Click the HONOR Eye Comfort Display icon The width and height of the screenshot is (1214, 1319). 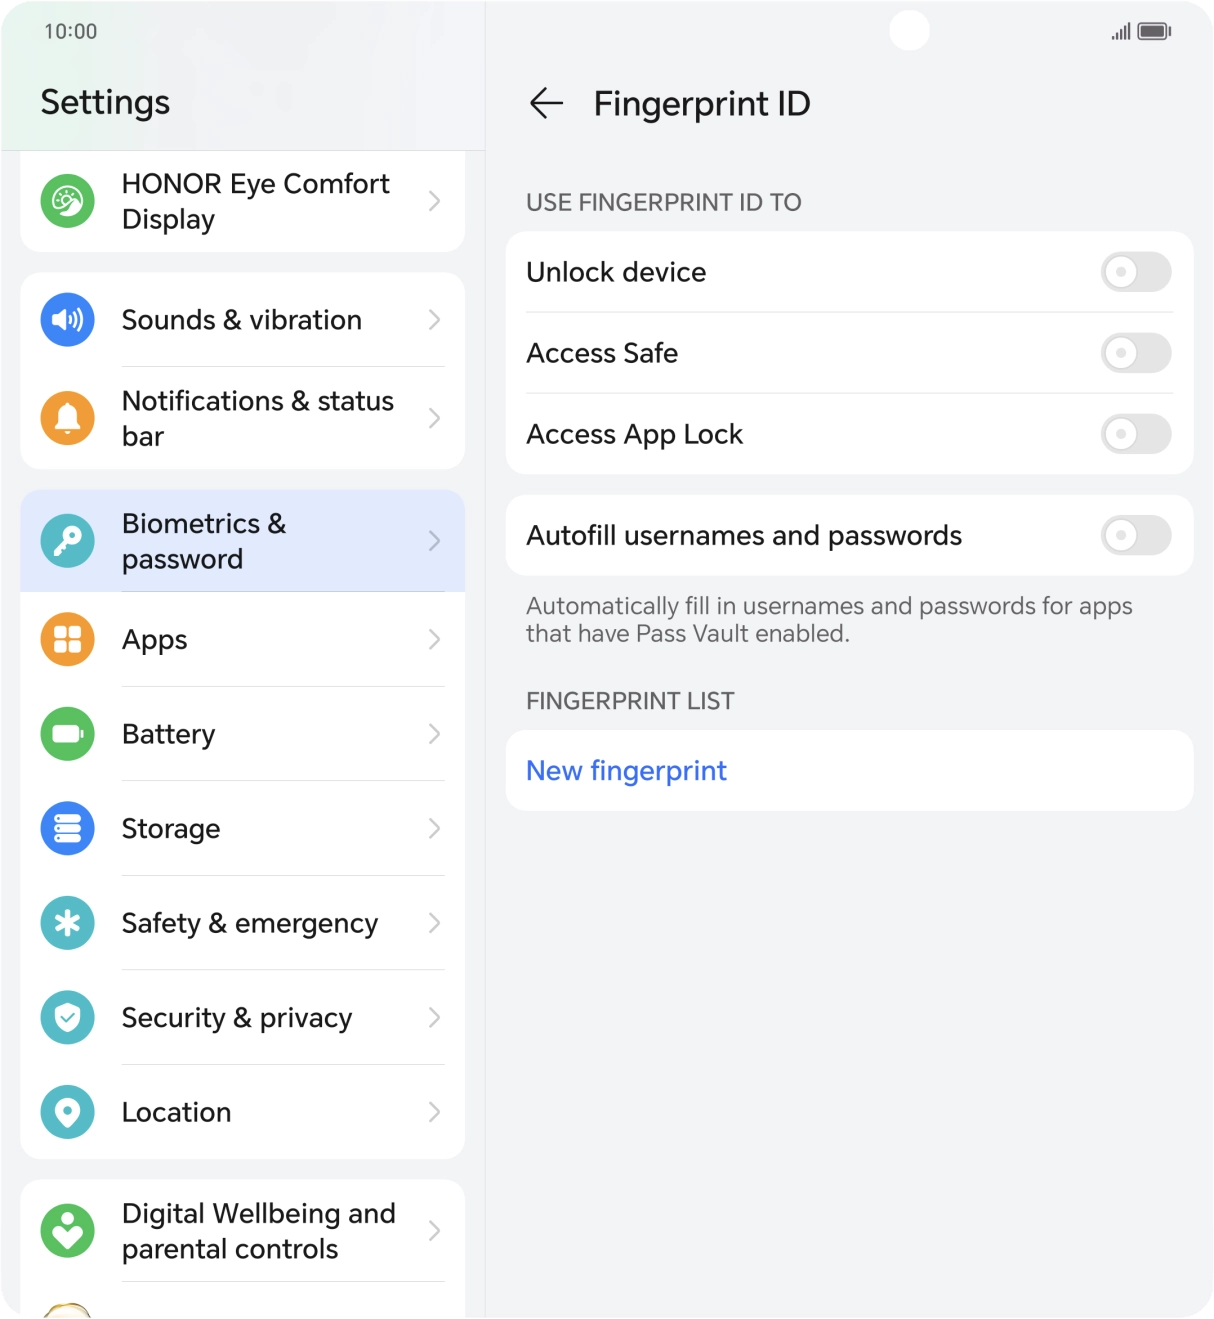click(x=66, y=200)
